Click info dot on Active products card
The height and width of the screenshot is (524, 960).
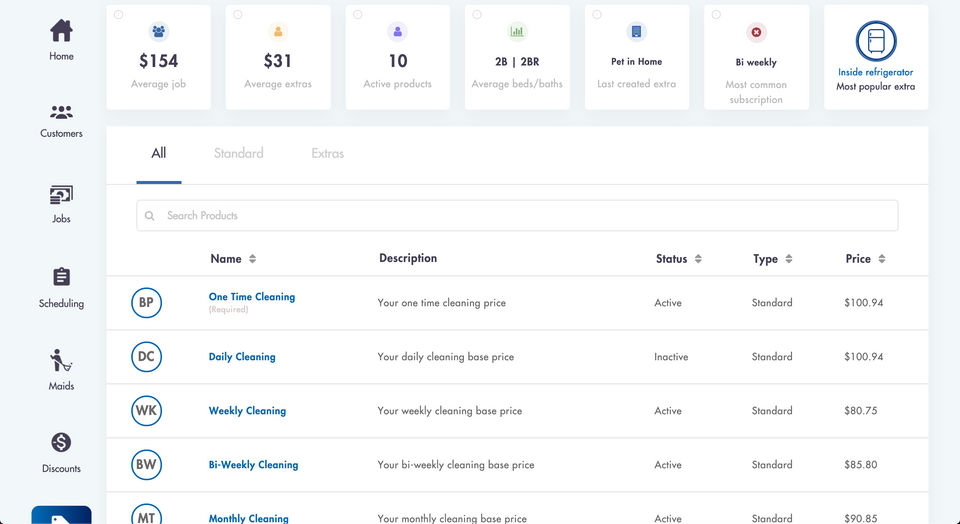(358, 15)
